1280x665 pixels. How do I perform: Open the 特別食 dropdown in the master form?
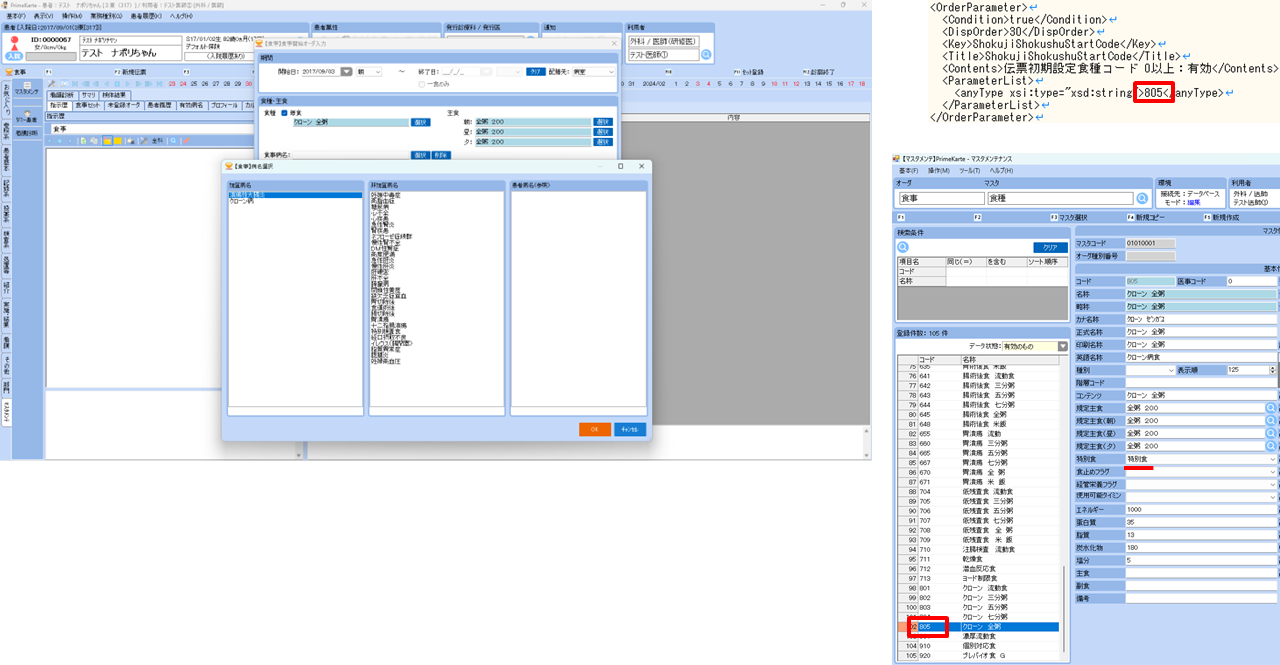1272,458
